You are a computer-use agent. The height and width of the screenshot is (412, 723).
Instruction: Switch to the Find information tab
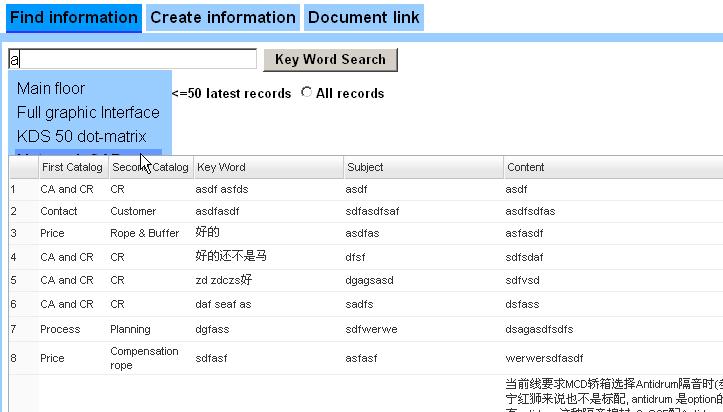(73, 17)
